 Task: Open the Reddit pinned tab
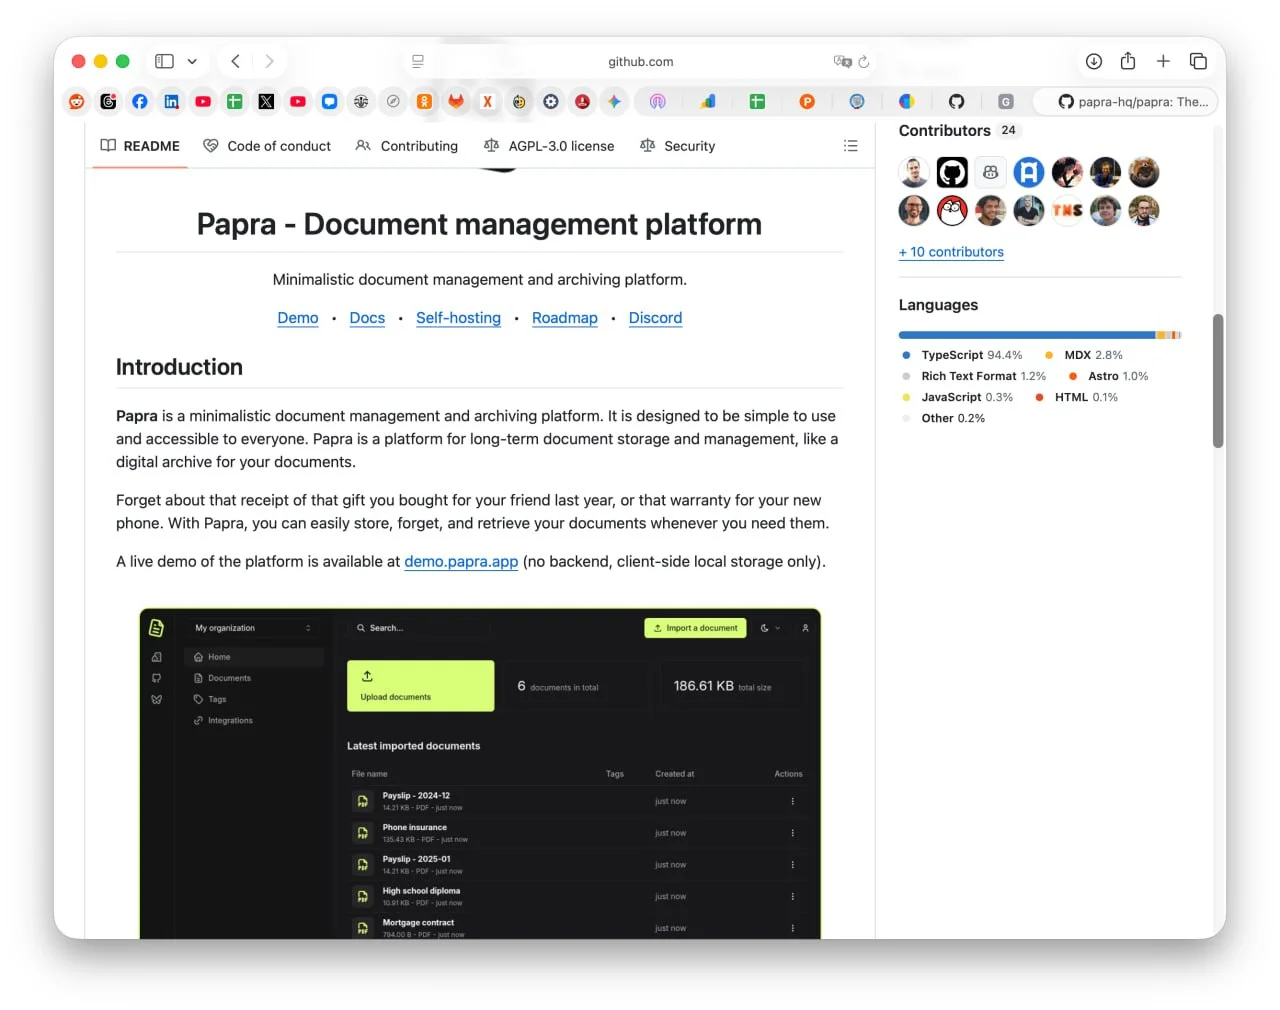coord(77,101)
